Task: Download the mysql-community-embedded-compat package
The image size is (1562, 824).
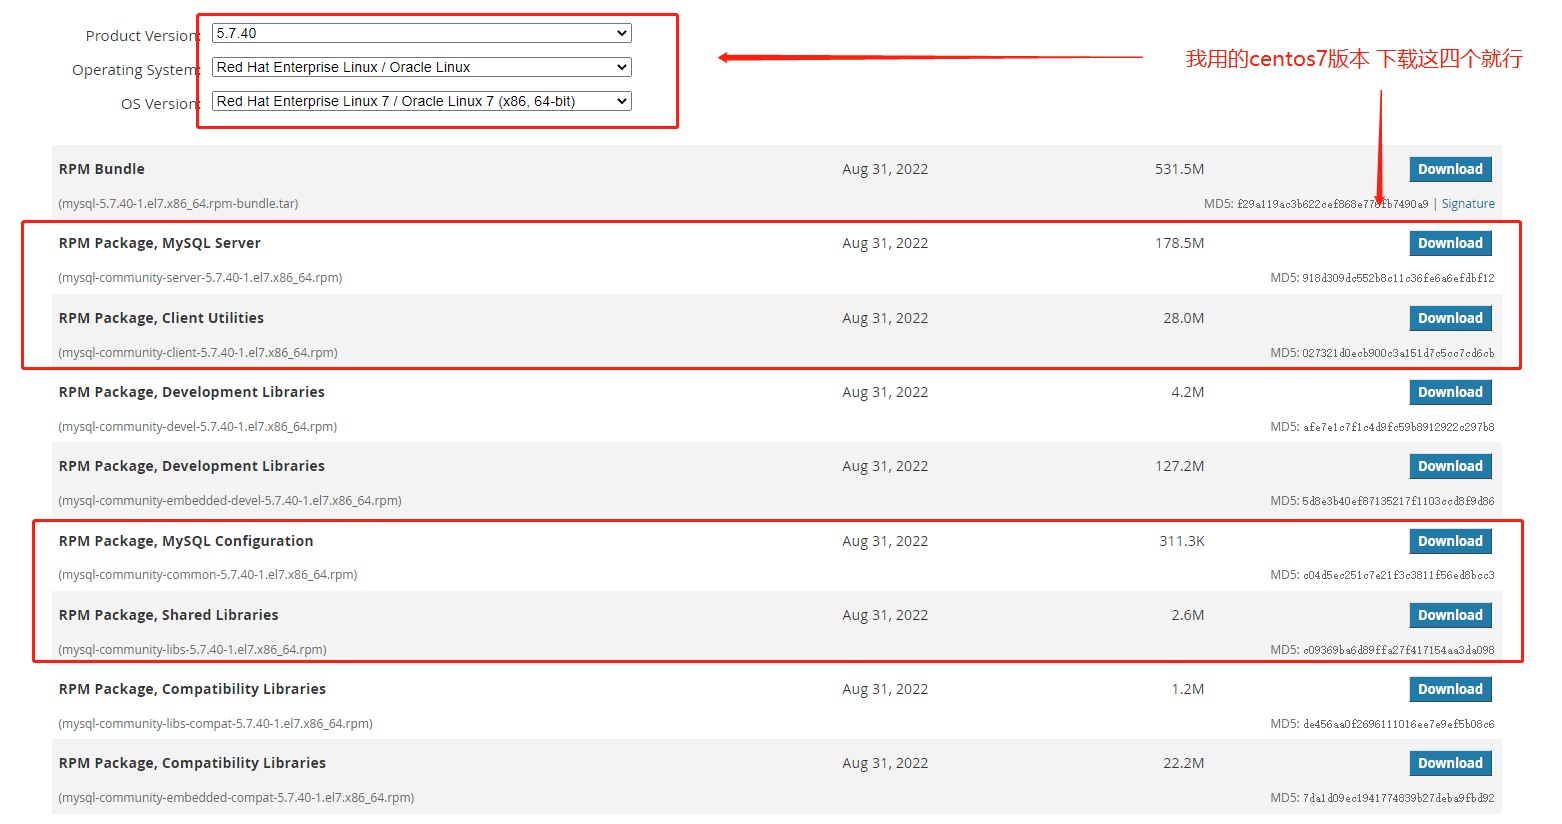Action: [1450, 763]
